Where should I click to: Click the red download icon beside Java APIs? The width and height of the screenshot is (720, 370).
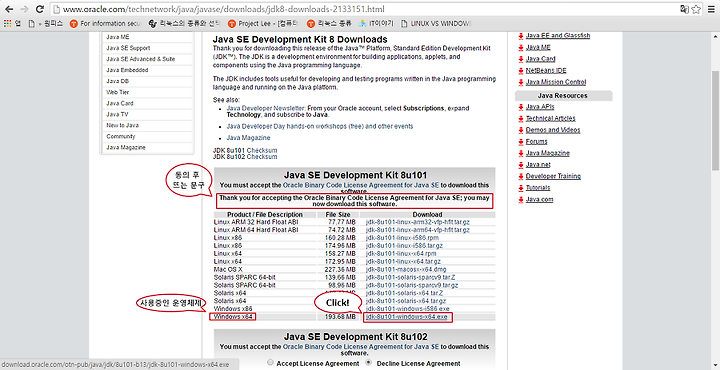pyautogui.click(x=521, y=107)
